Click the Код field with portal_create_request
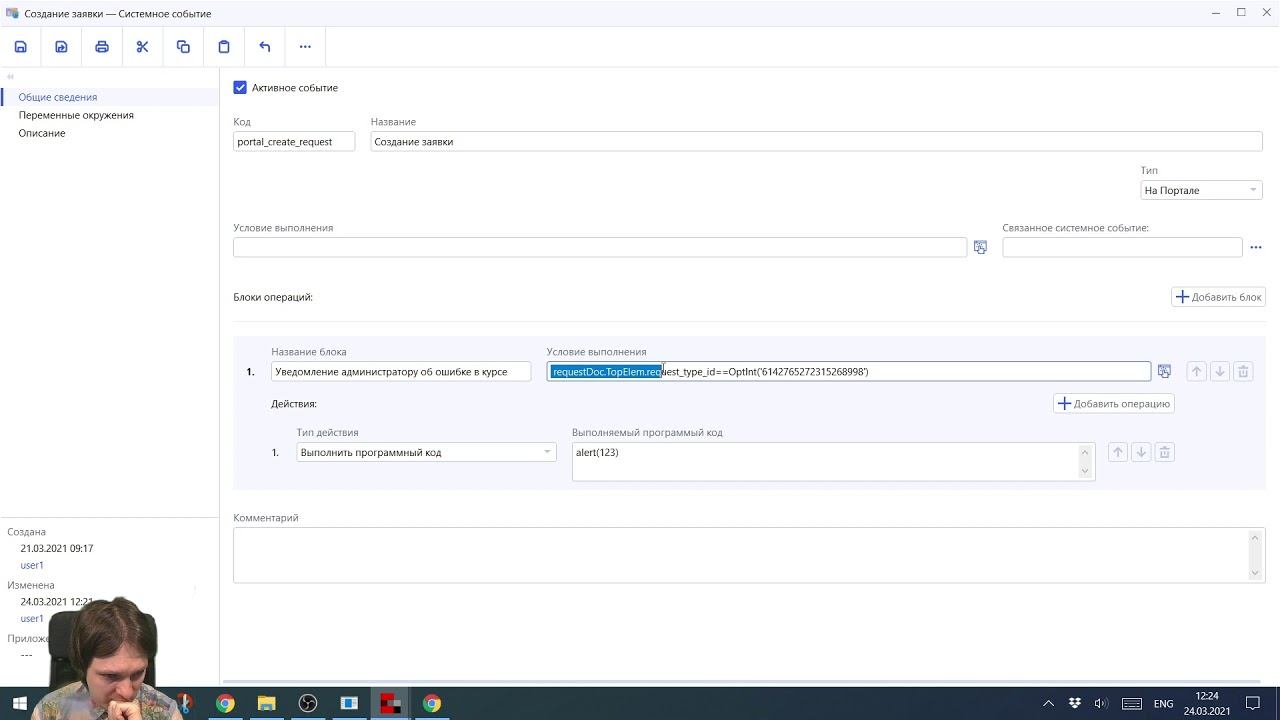The image size is (1280, 720). pyautogui.click(x=294, y=142)
